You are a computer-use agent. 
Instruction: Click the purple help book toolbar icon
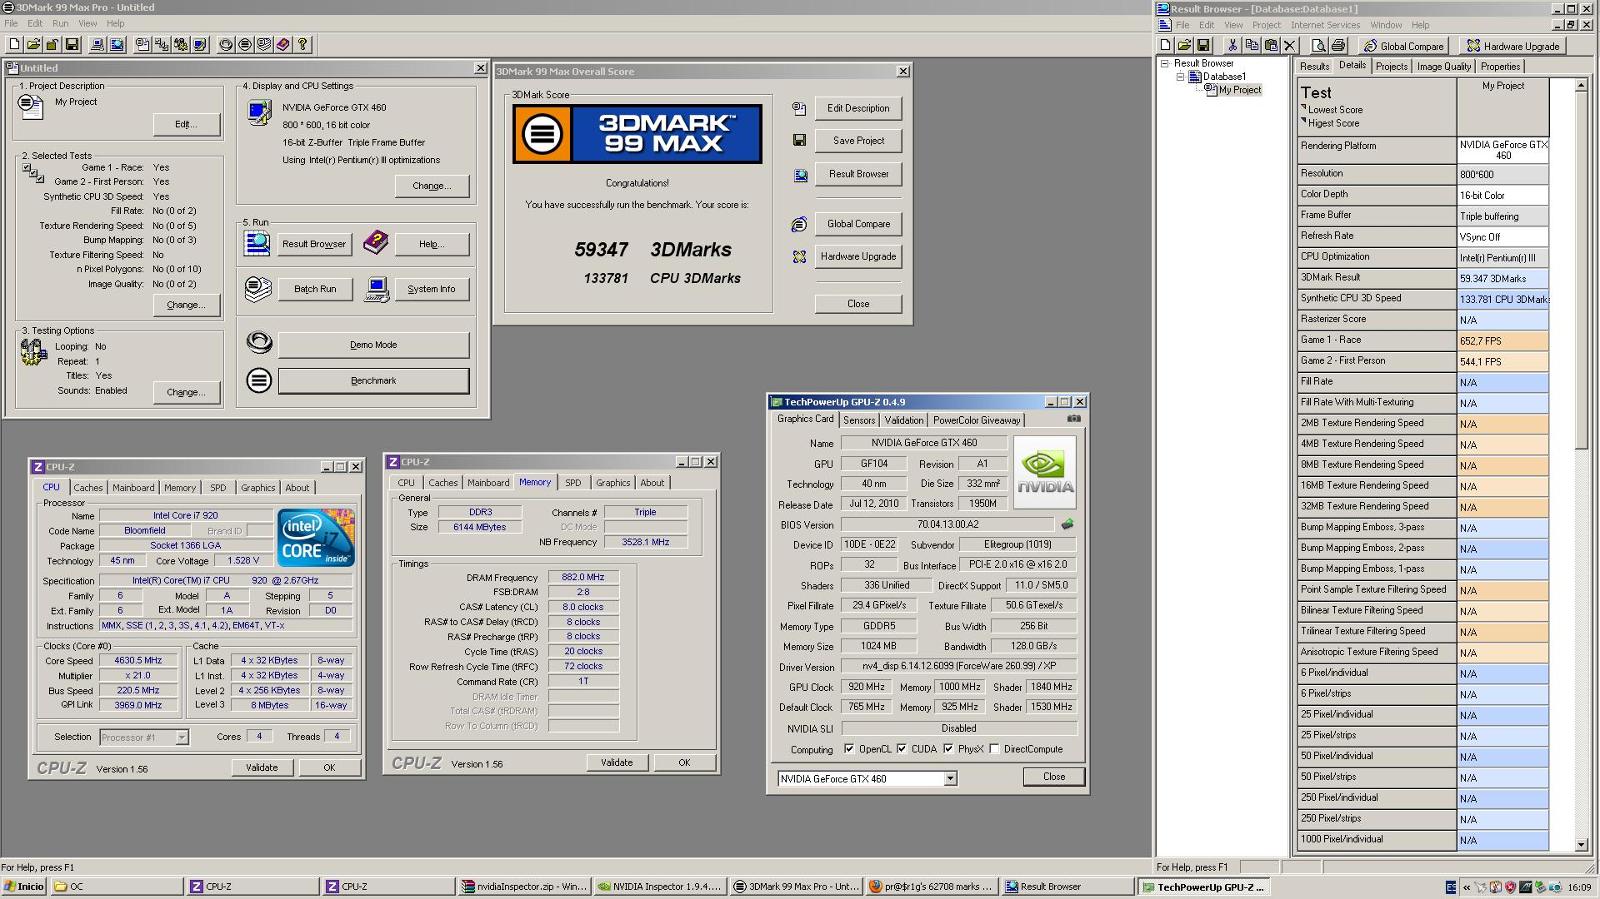point(283,44)
